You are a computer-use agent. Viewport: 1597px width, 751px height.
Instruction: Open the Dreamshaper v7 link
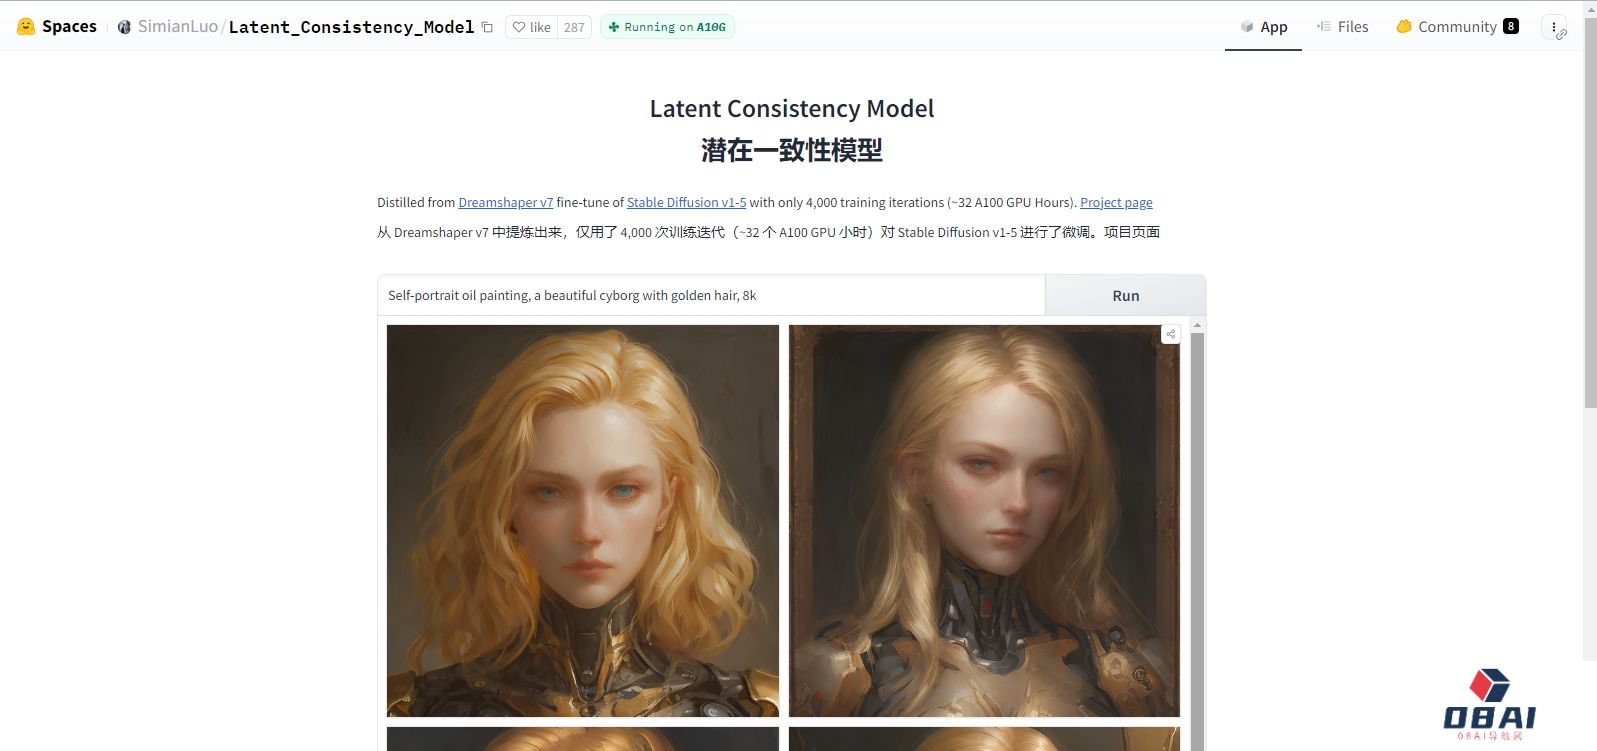tap(505, 202)
